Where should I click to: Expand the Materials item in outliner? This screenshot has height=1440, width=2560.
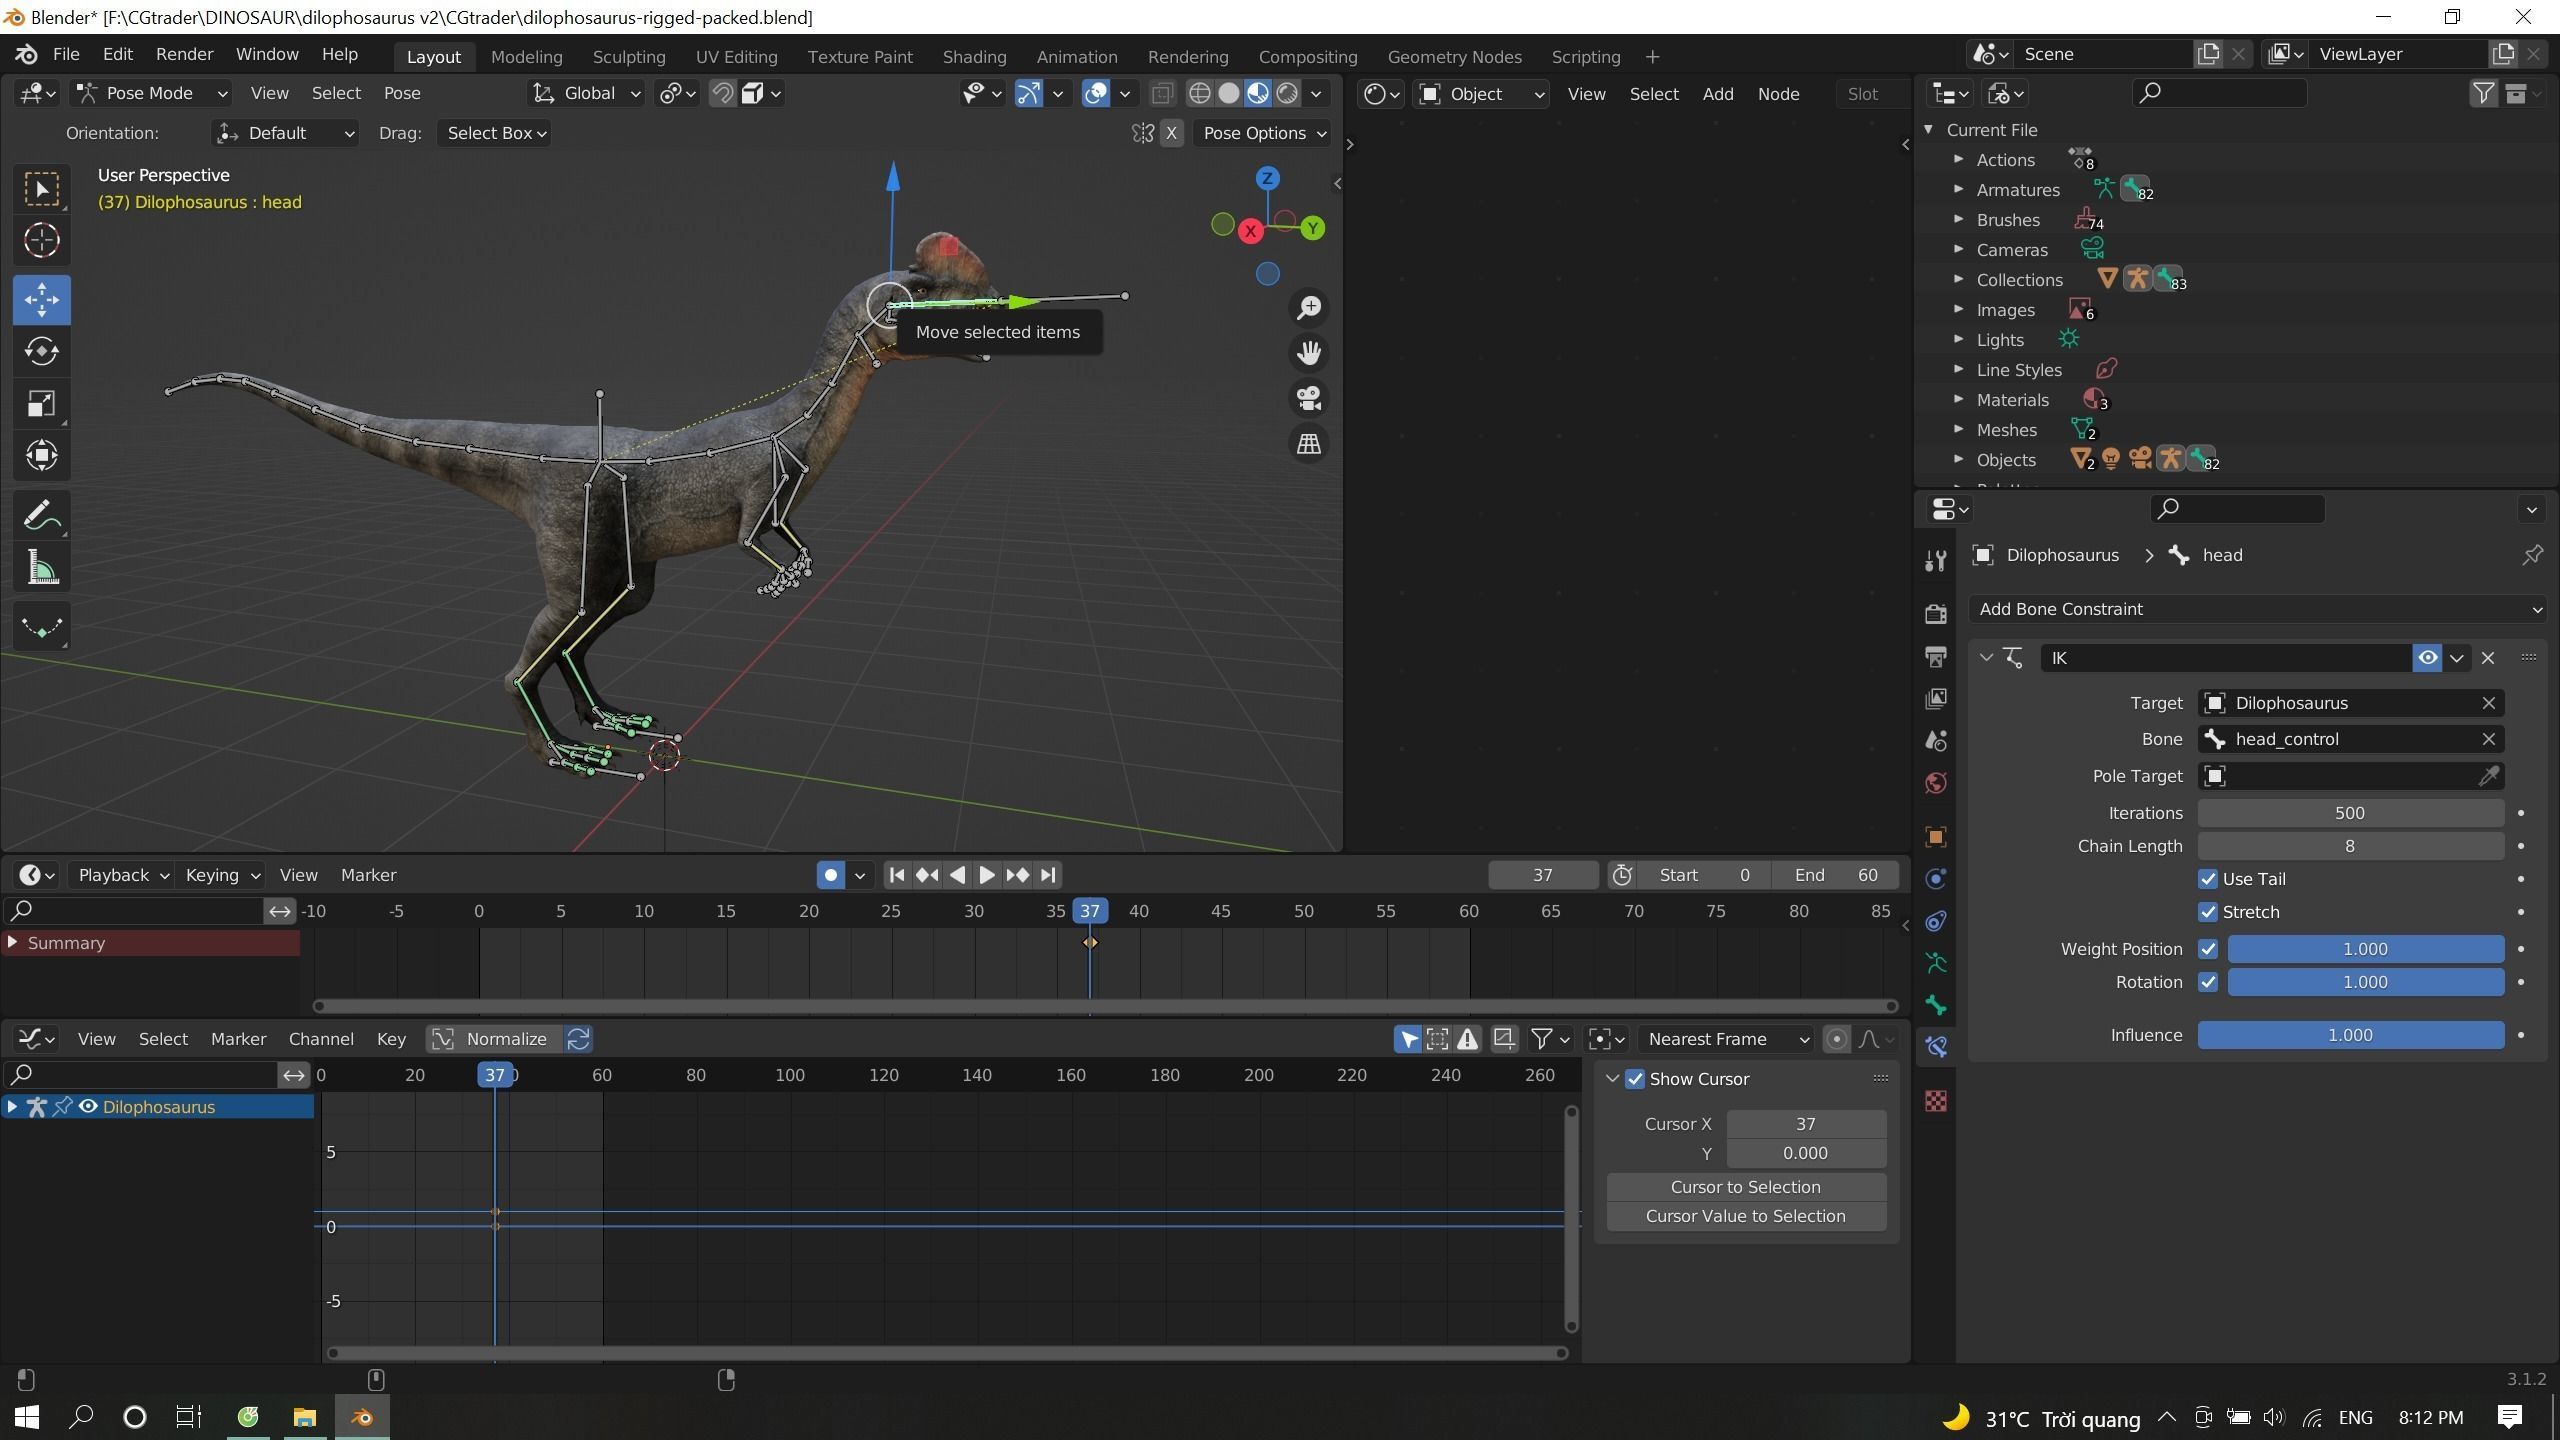(1959, 400)
